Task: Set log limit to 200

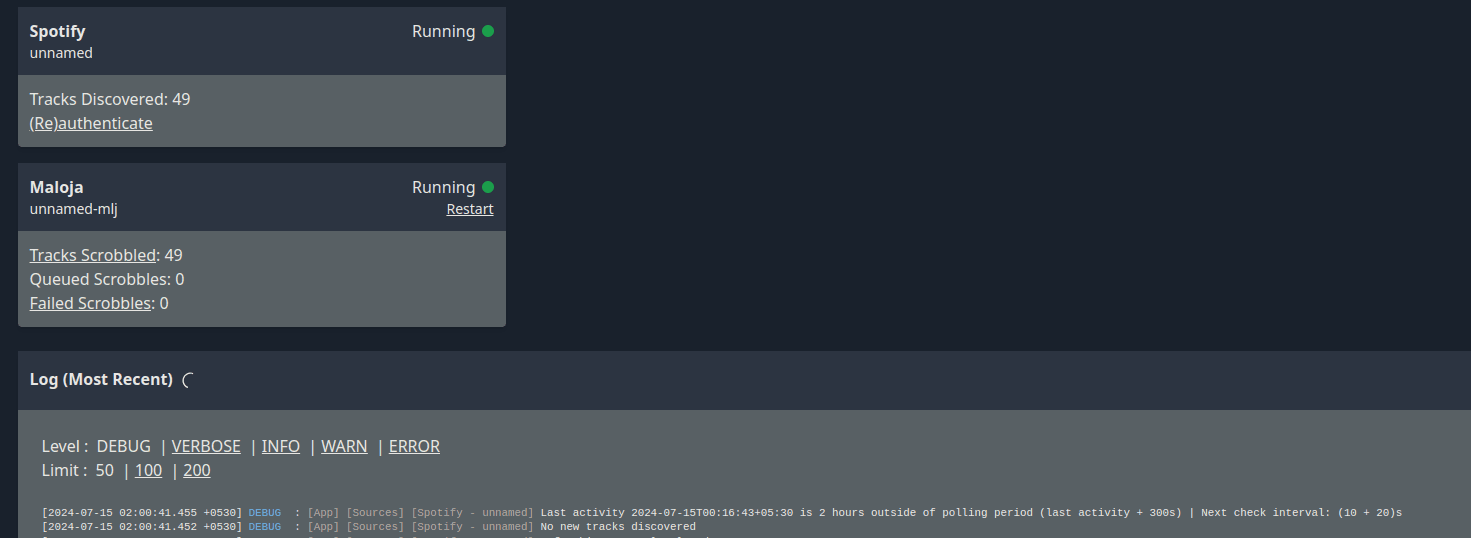Action: [x=197, y=470]
